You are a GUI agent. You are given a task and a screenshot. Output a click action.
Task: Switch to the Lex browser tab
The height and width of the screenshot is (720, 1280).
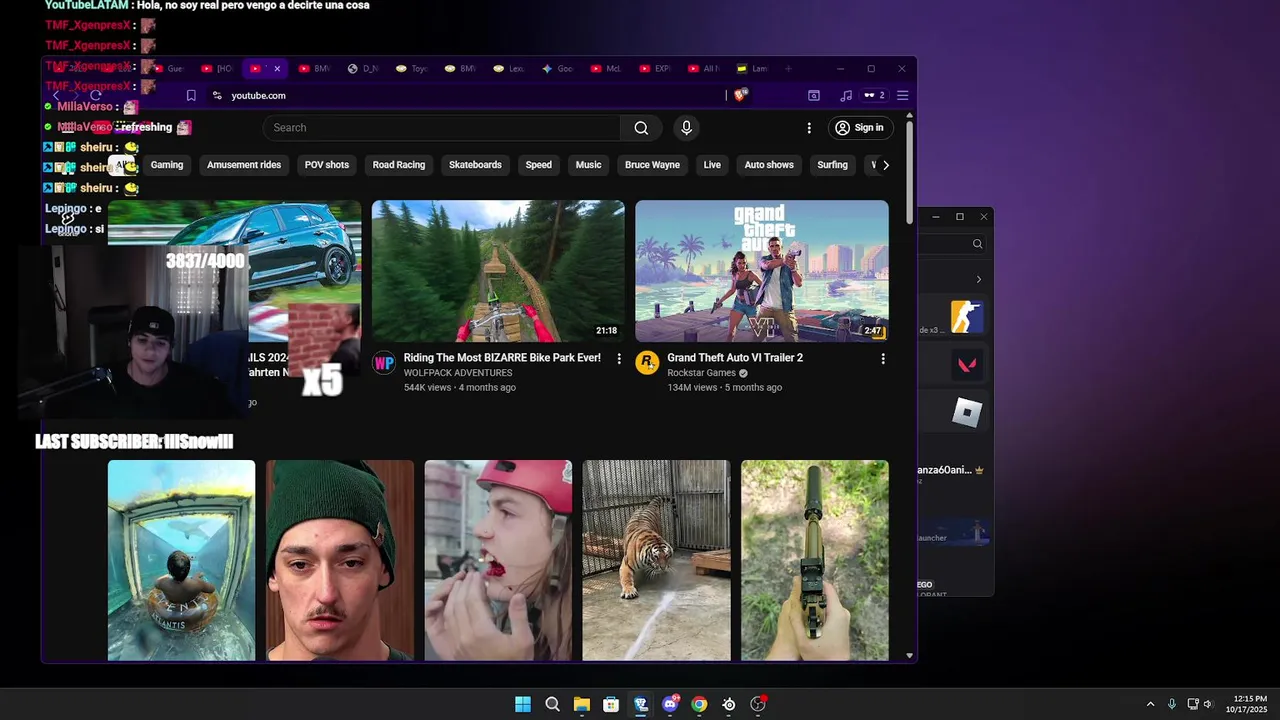click(x=509, y=69)
